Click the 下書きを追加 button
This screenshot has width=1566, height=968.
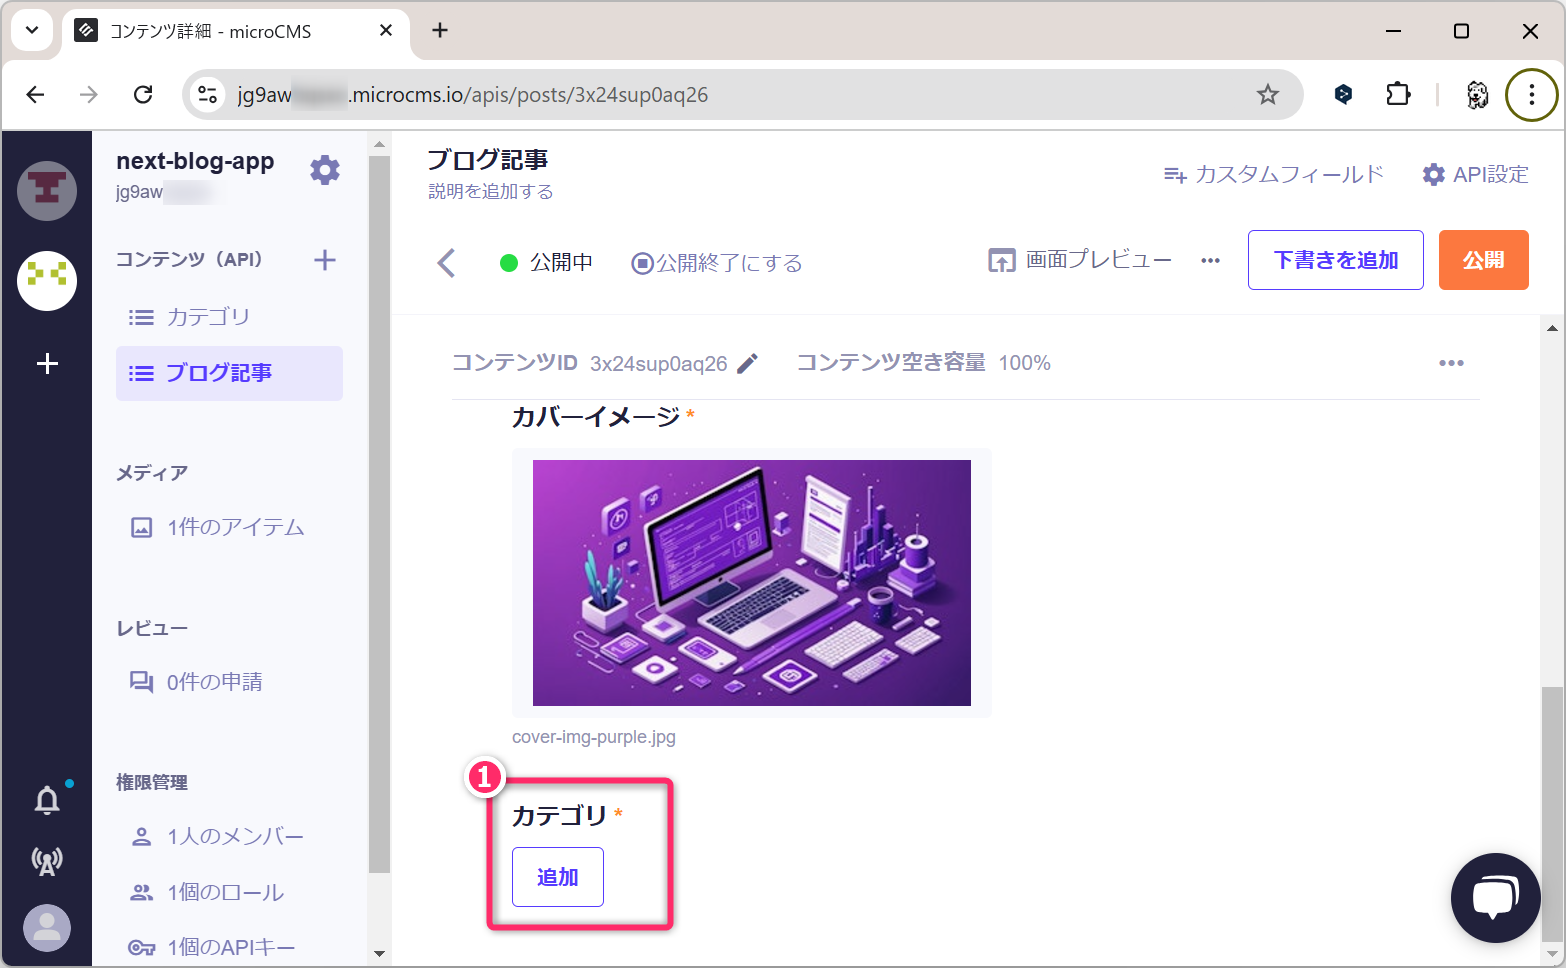1335,260
